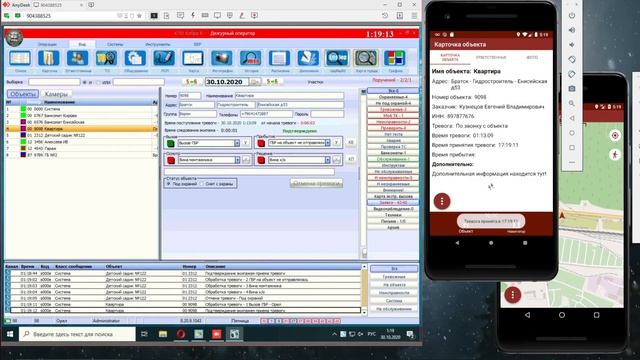
Task: Open Windows Start menu
Action: (10, 334)
